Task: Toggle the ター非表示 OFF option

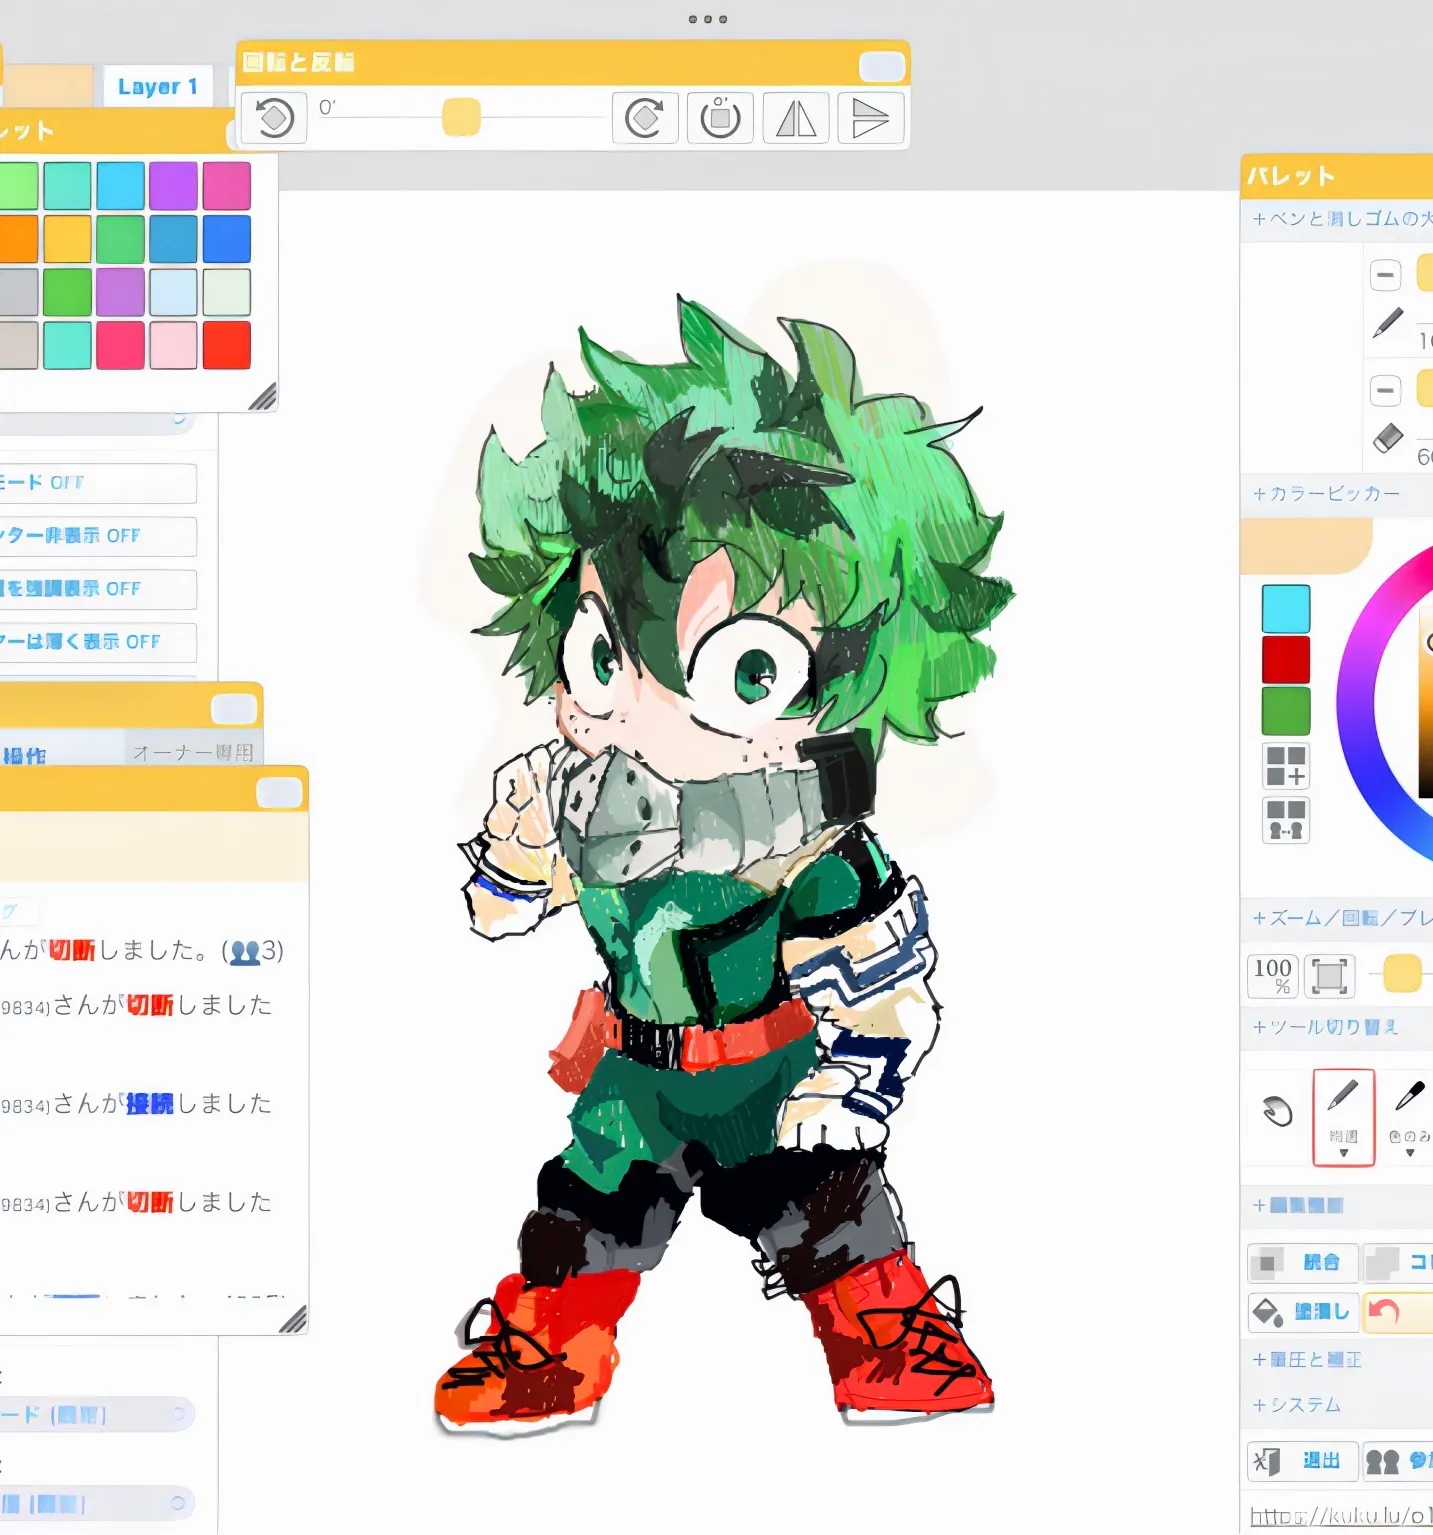Action: (x=97, y=536)
